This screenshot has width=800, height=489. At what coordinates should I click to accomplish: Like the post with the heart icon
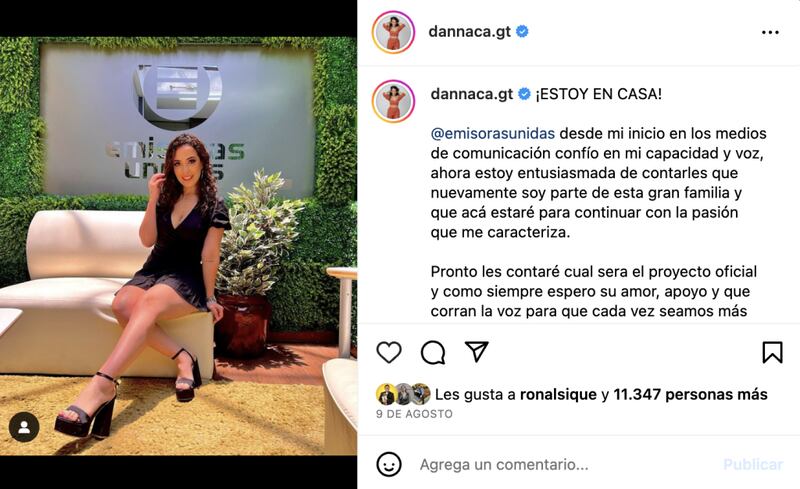389,352
